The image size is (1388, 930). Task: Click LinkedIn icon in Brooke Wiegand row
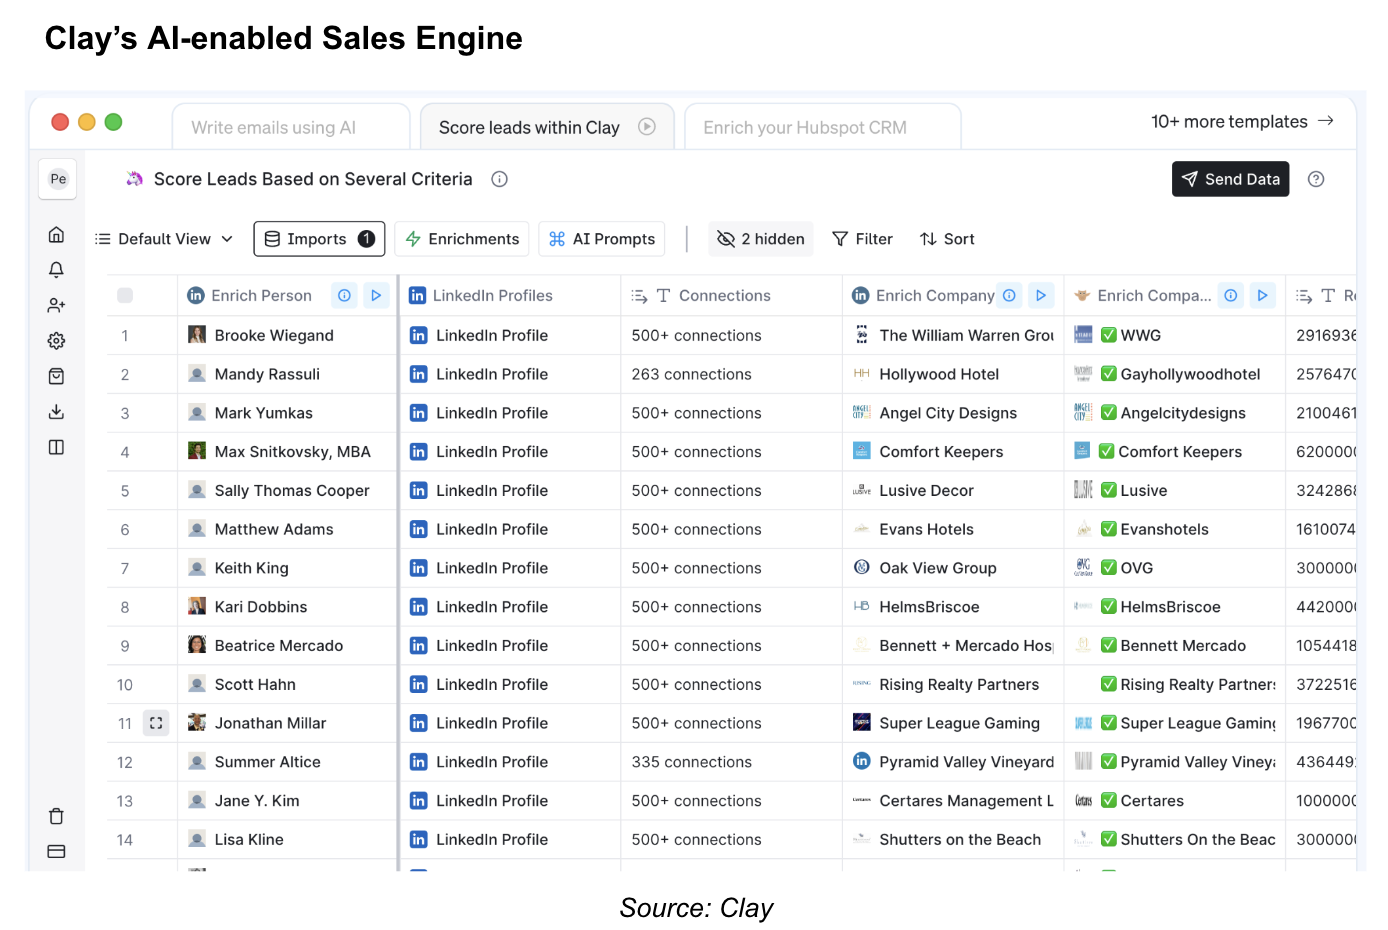click(x=419, y=335)
